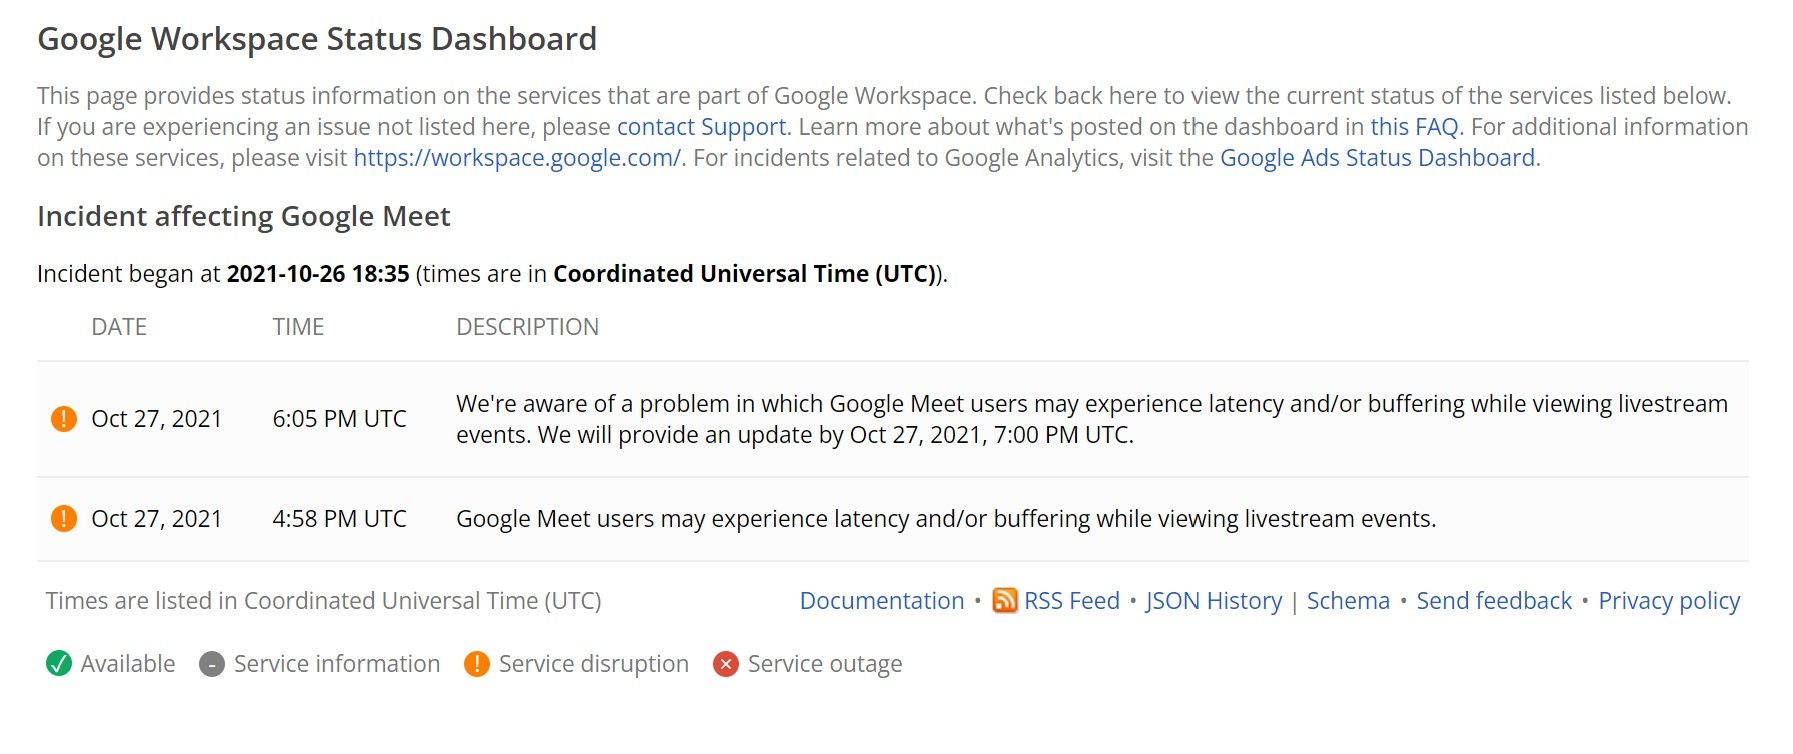Click the gray Service information icon
Screen dimensions: 1793x754
(212, 663)
